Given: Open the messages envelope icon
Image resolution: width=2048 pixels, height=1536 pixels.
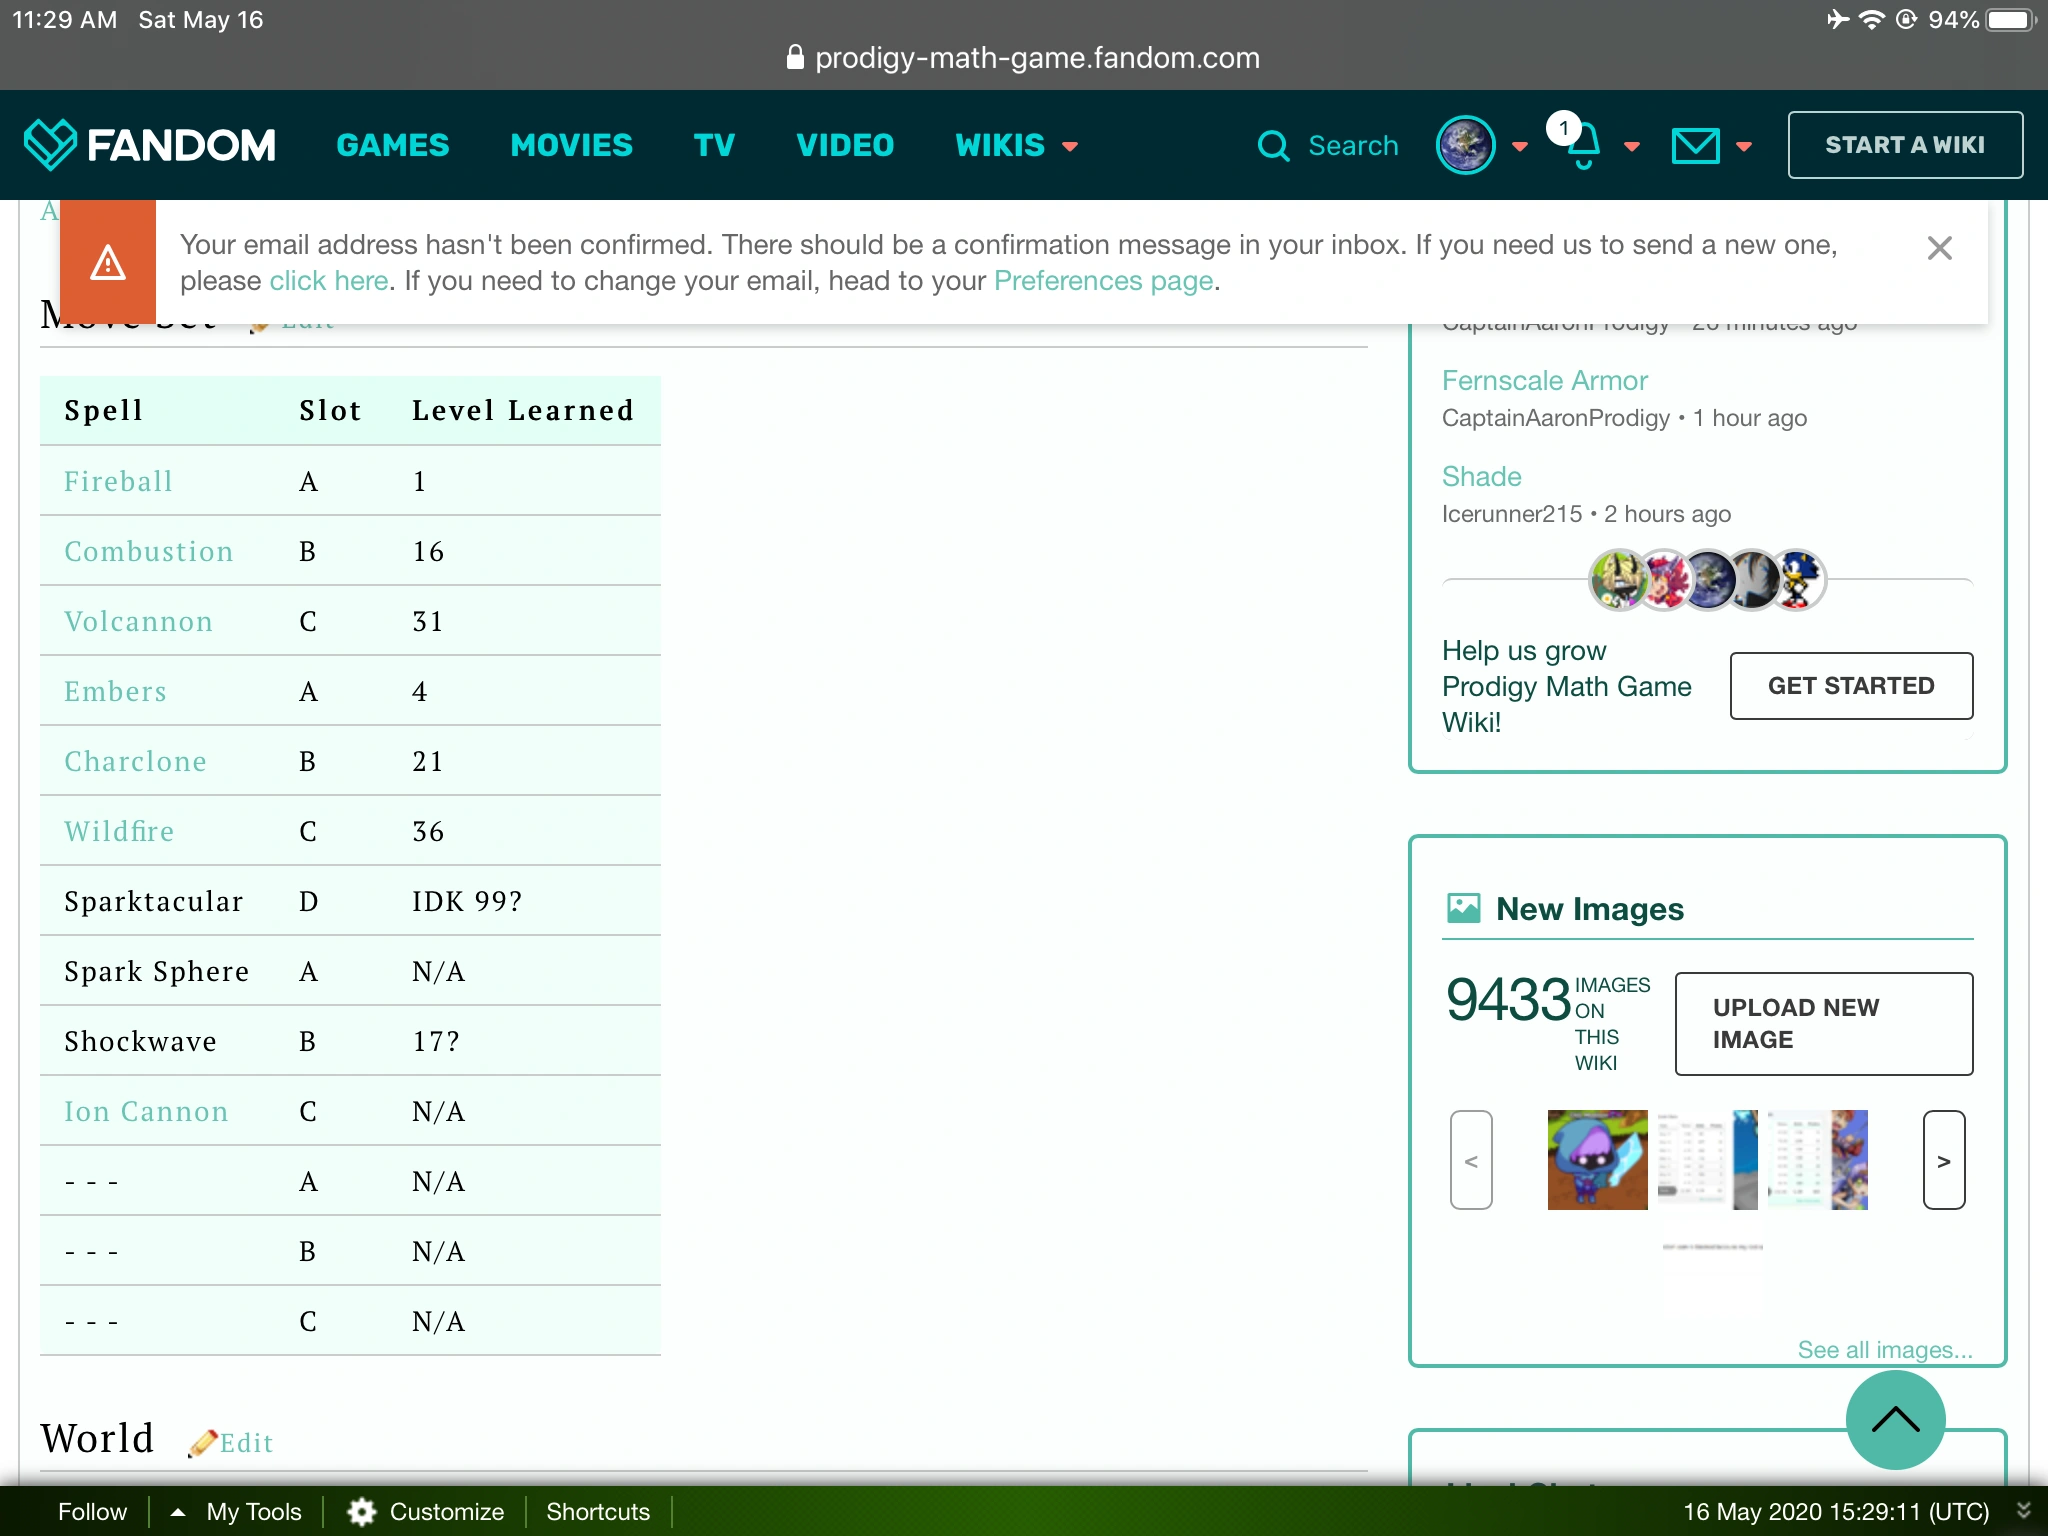Looking at the screenshot, I should (1696, 146).
